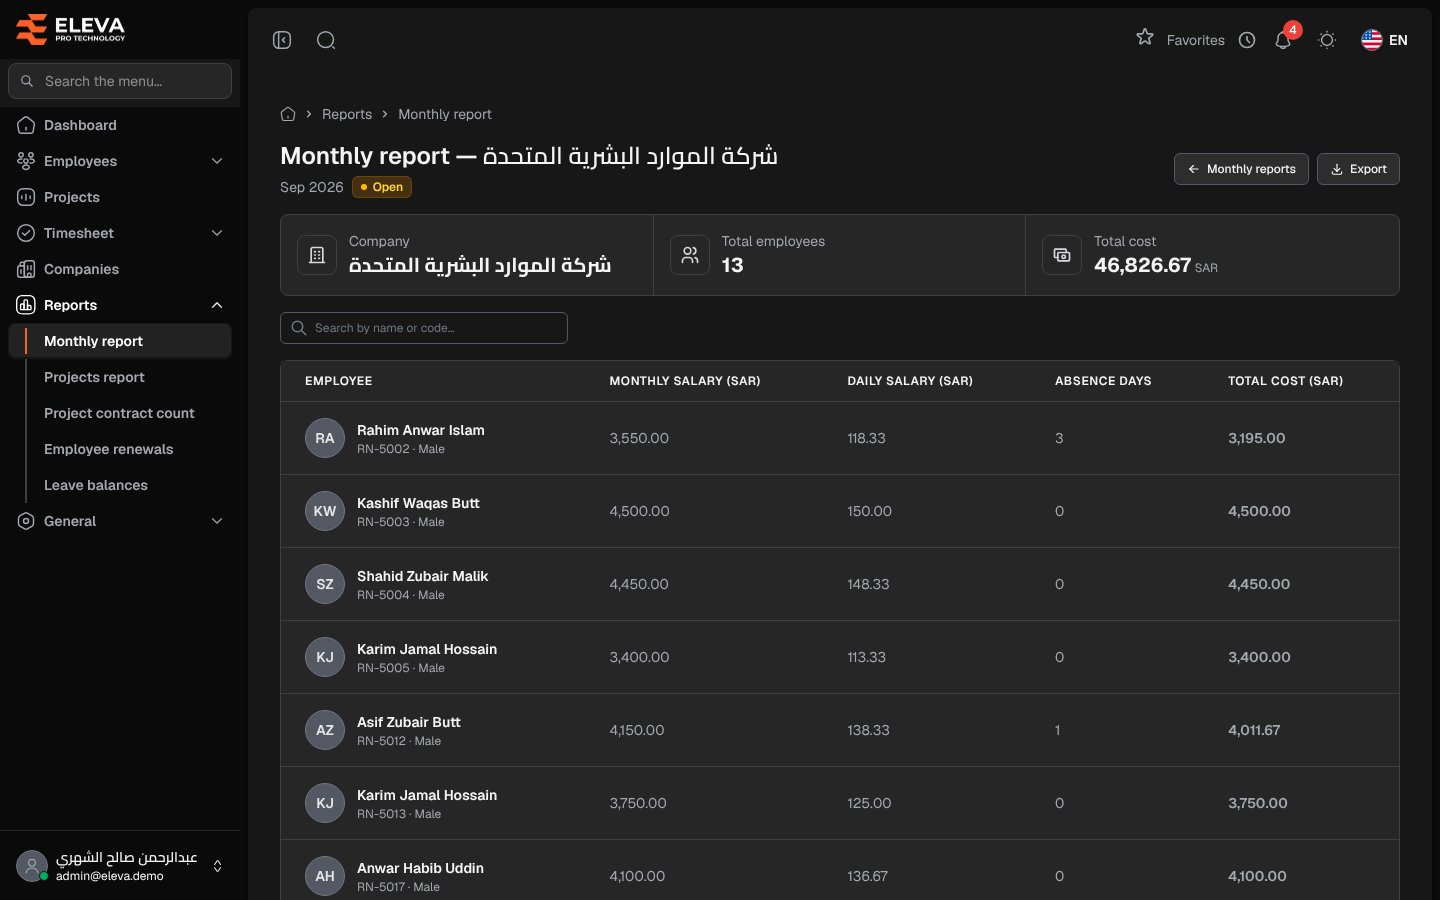Click Reports breadcrumb link

347,114
